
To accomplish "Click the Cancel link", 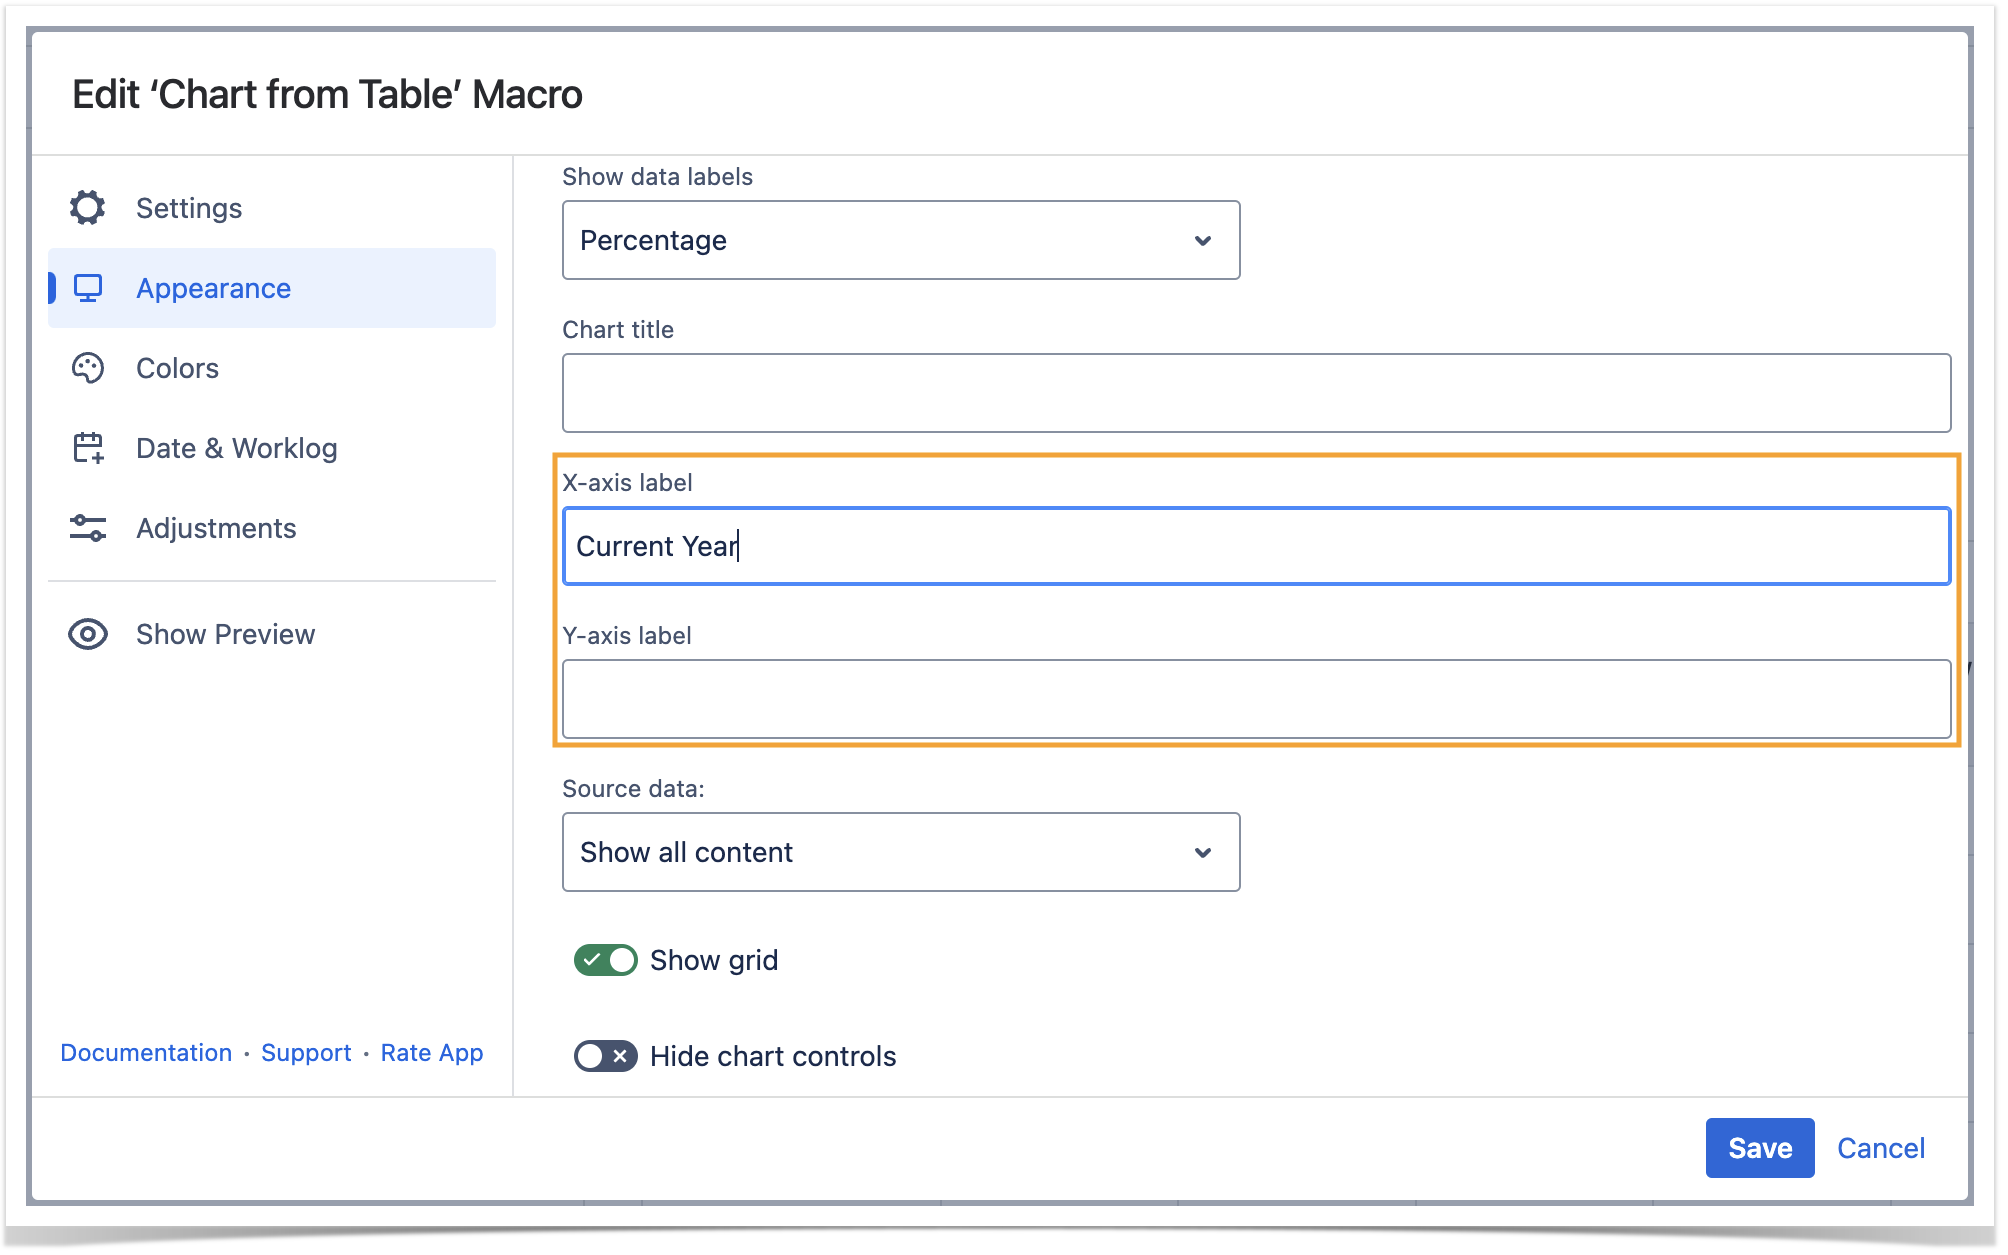I will click(1880, 1148).
